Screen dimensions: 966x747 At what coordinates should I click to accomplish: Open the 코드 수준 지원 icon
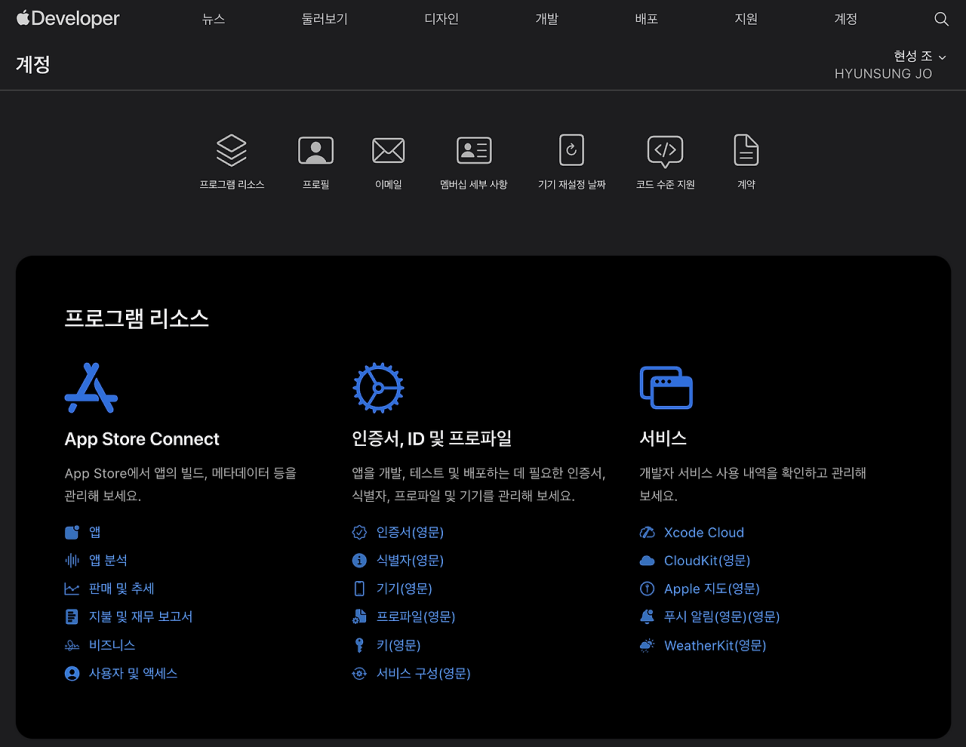(665, 151)
